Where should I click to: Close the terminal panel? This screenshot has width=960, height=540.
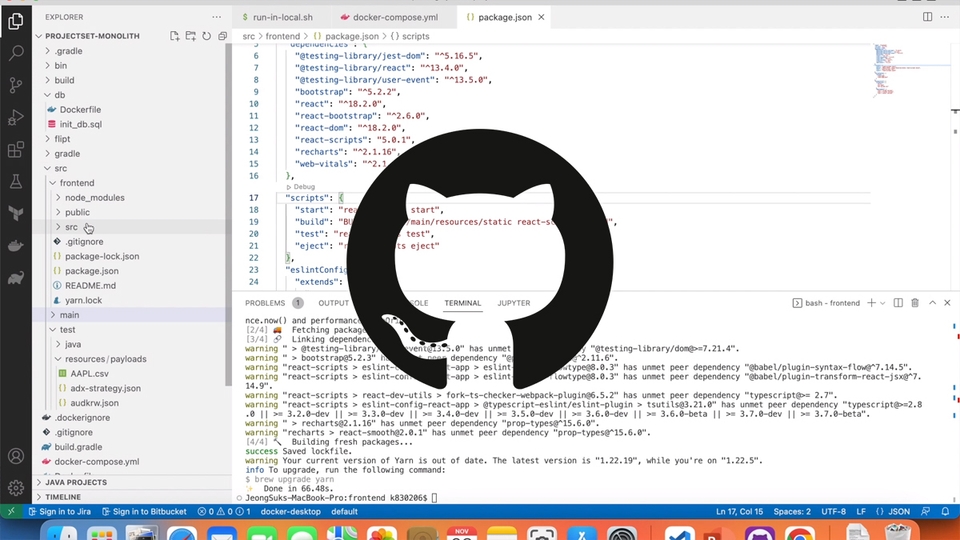947,303
